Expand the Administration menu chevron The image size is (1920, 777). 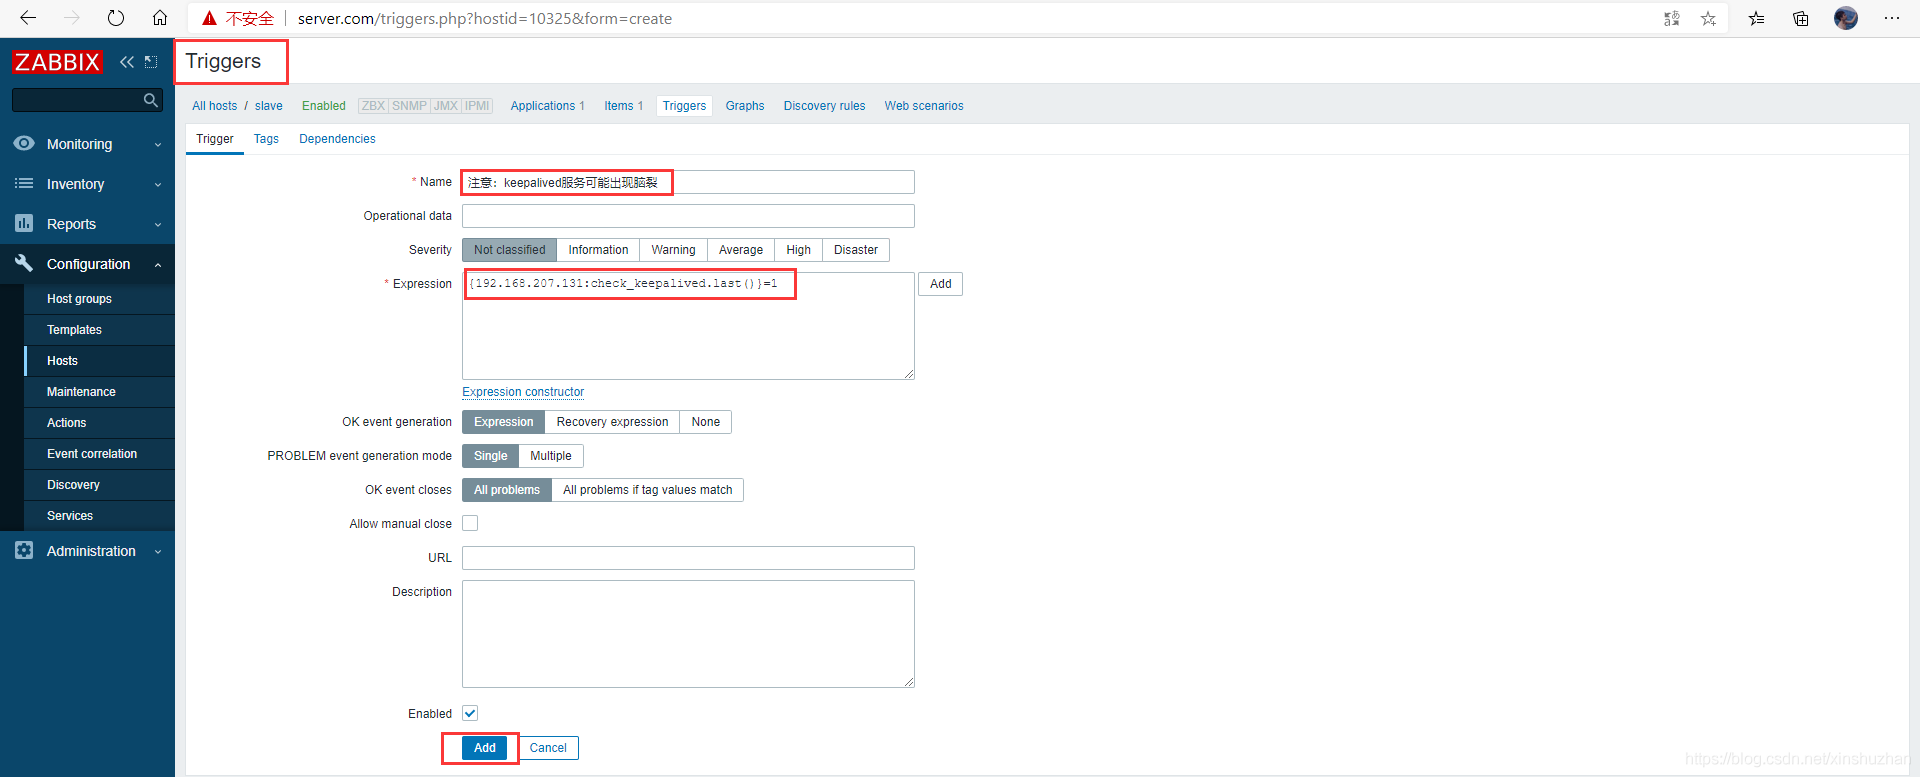tap(158, 552)
